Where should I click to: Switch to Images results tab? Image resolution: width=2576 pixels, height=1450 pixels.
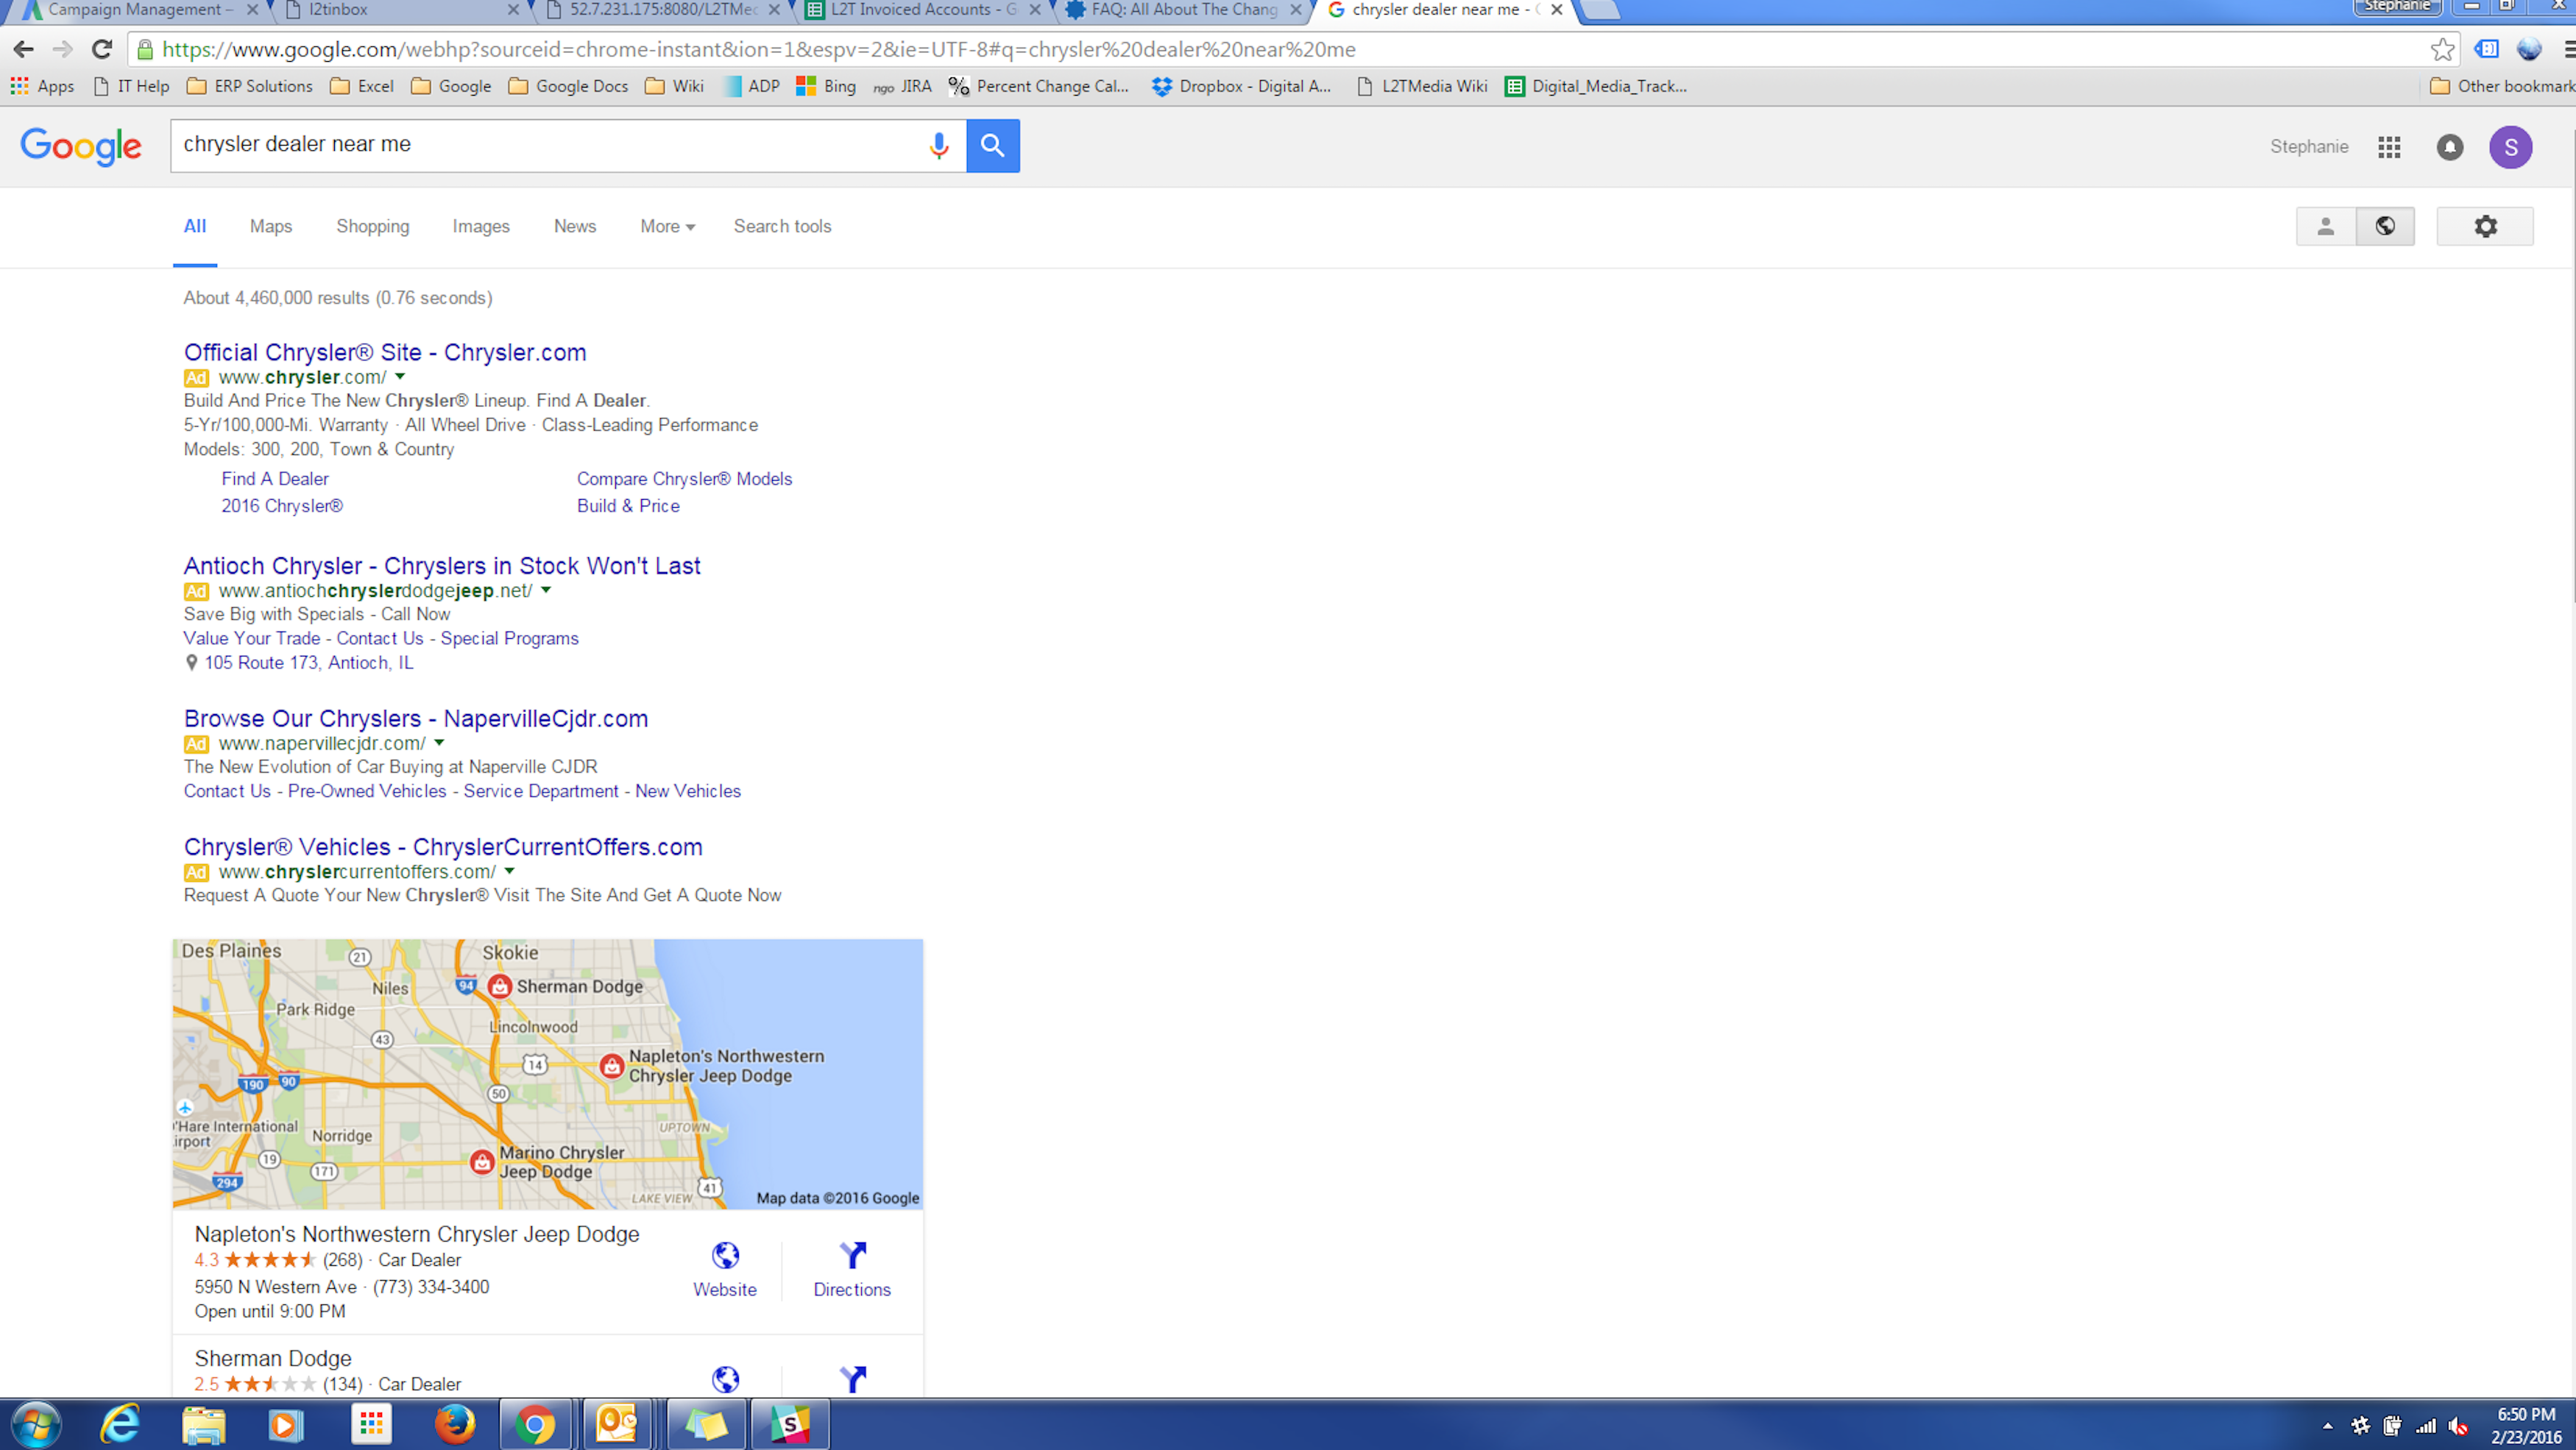481,226
